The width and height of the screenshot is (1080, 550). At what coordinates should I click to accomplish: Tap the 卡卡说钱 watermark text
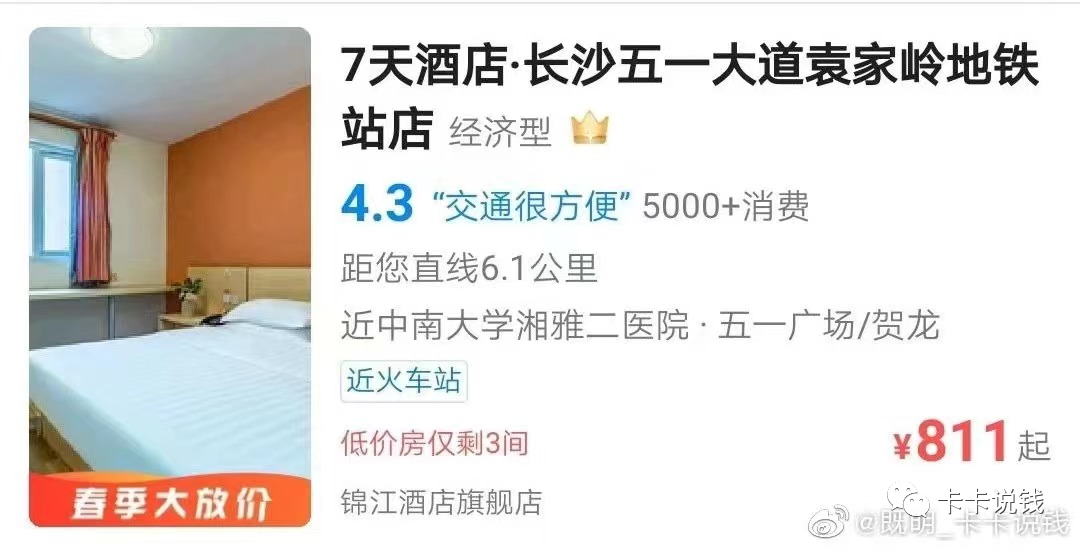click(991, 500)
